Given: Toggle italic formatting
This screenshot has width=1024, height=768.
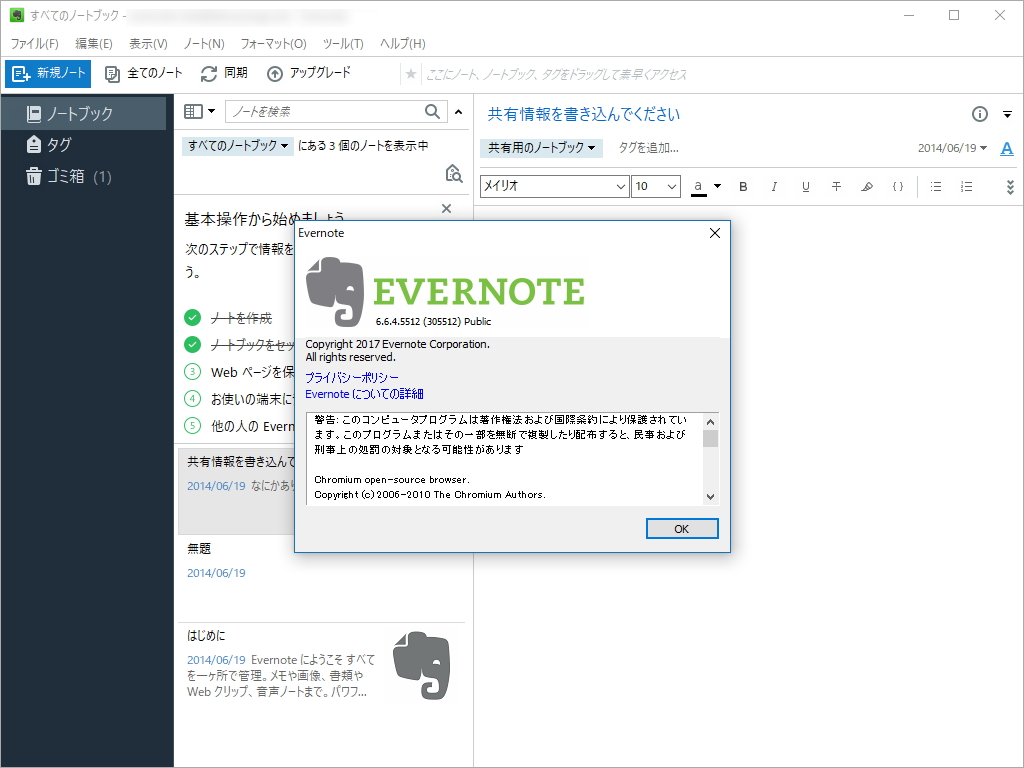Looking at the screenshot, I should (774, 186).
